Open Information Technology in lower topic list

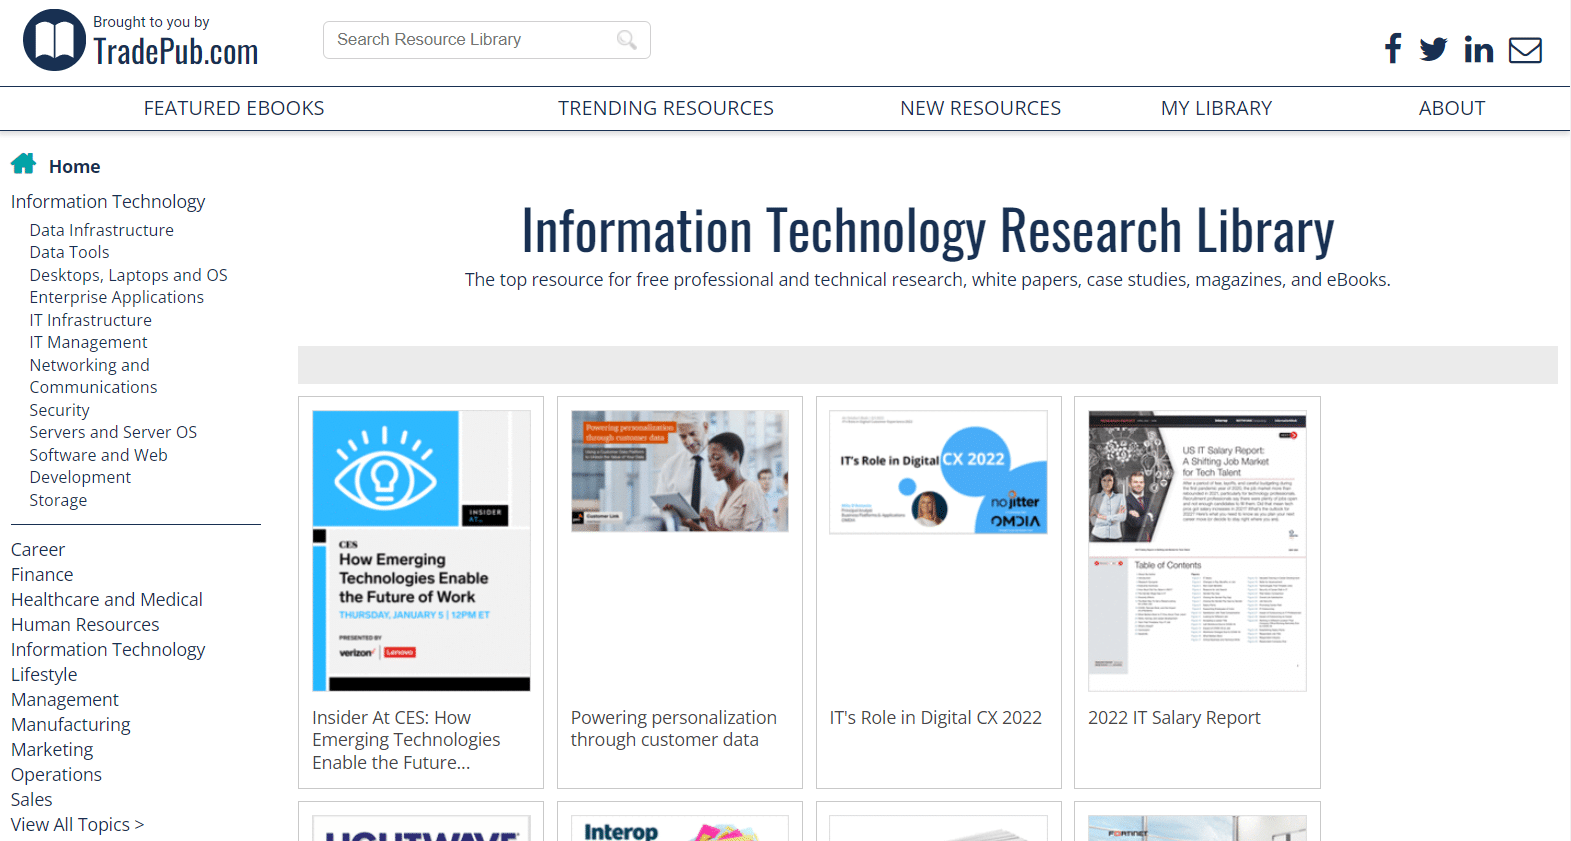(x=108, y=649)
